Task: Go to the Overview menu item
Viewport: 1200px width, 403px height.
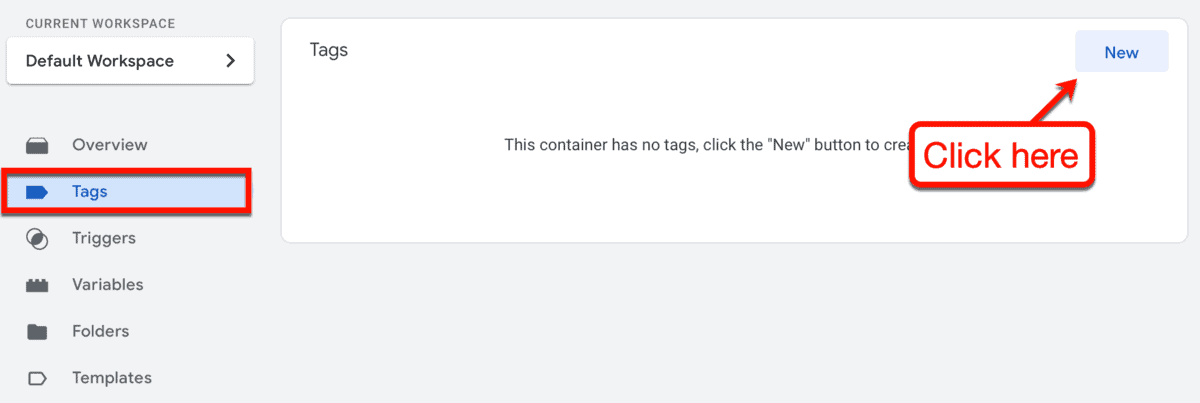Action: pyautogui.click(x=109, y=145)
